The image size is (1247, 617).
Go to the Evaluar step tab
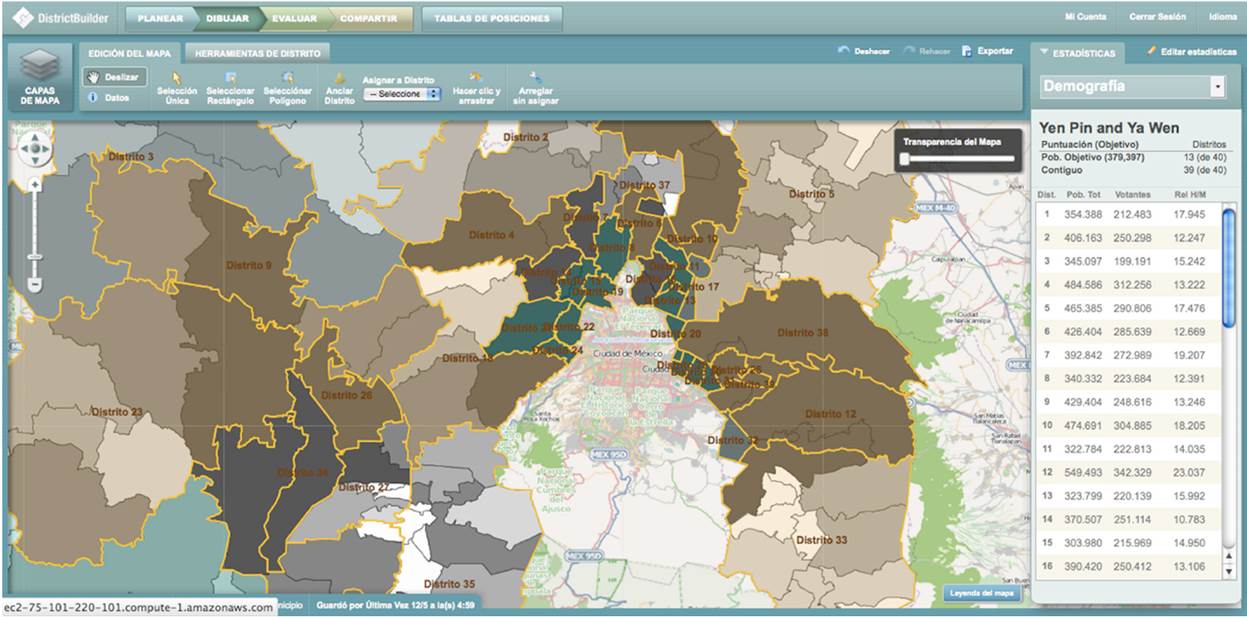pyautogui.click(x=294, y=18)
